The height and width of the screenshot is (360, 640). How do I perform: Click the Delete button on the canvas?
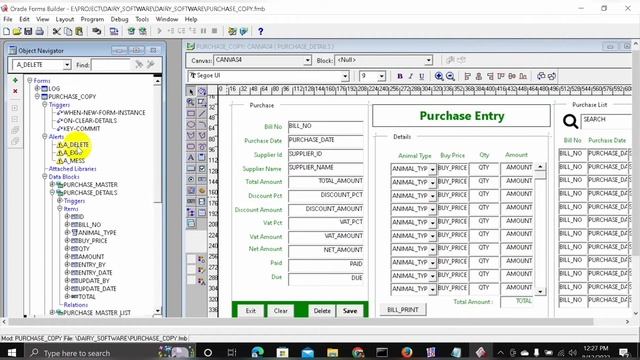(322, 311)
